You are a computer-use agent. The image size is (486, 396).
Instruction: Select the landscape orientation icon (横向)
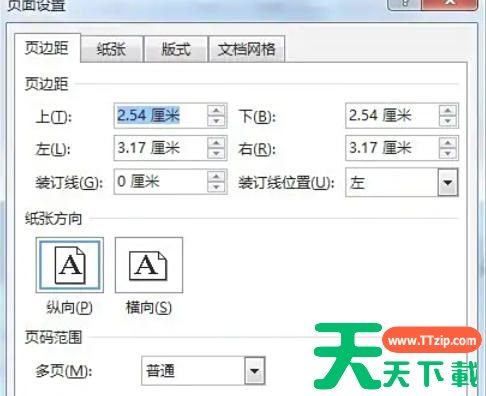pyautogui.click(x=149, y=265)
